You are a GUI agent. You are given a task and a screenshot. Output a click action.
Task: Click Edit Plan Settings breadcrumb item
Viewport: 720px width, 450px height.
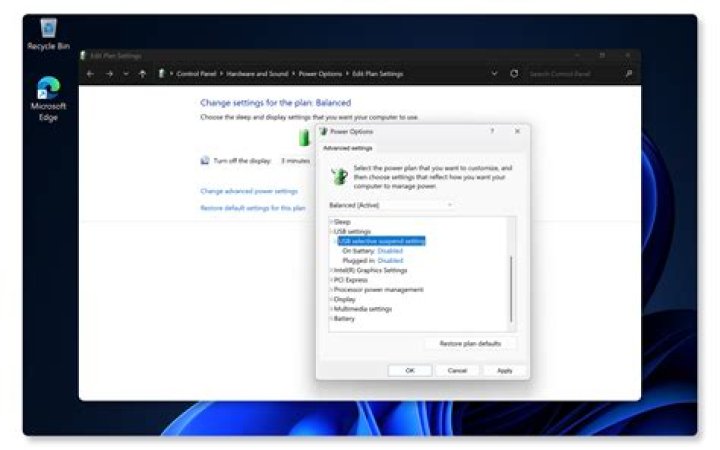(x=377, y=74)
